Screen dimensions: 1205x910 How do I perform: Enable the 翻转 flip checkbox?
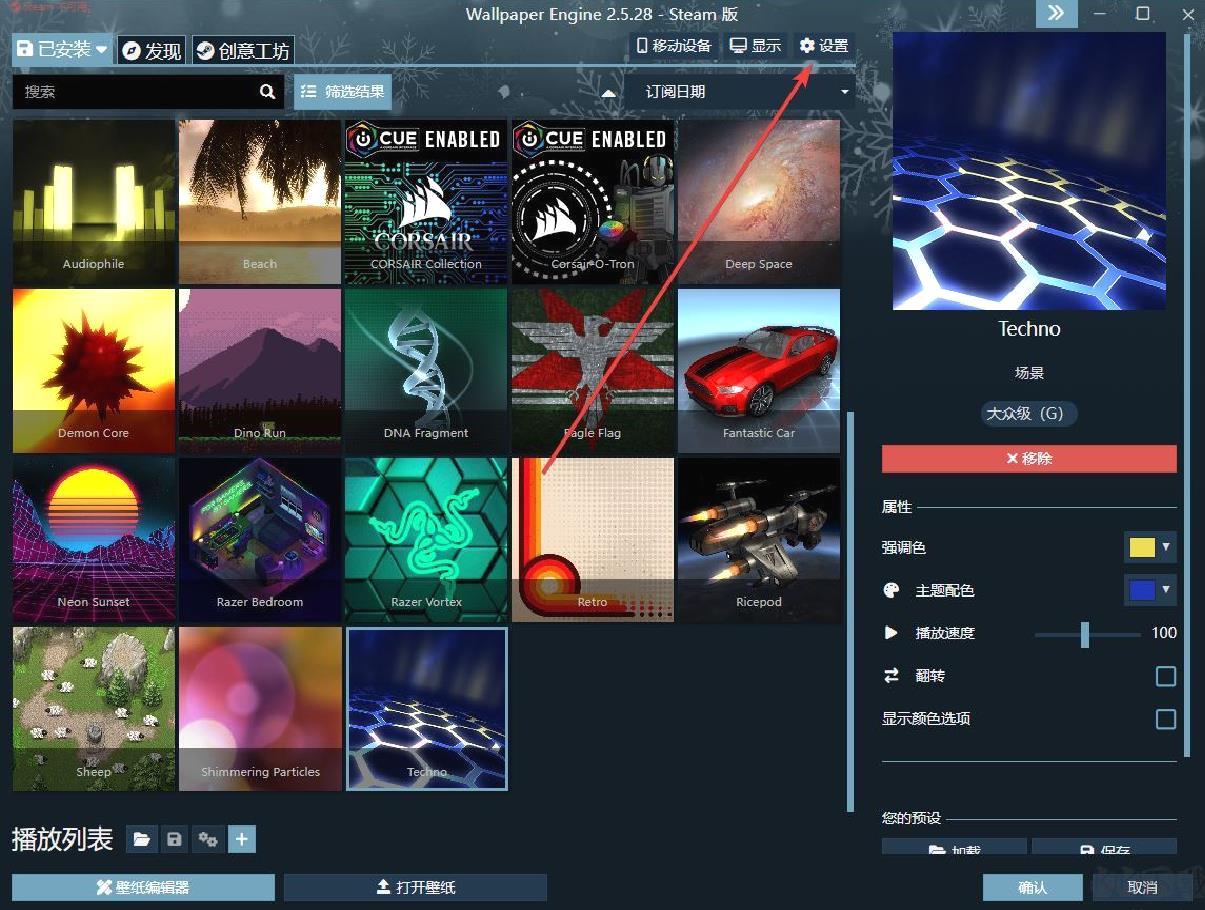coord(1166,677)
